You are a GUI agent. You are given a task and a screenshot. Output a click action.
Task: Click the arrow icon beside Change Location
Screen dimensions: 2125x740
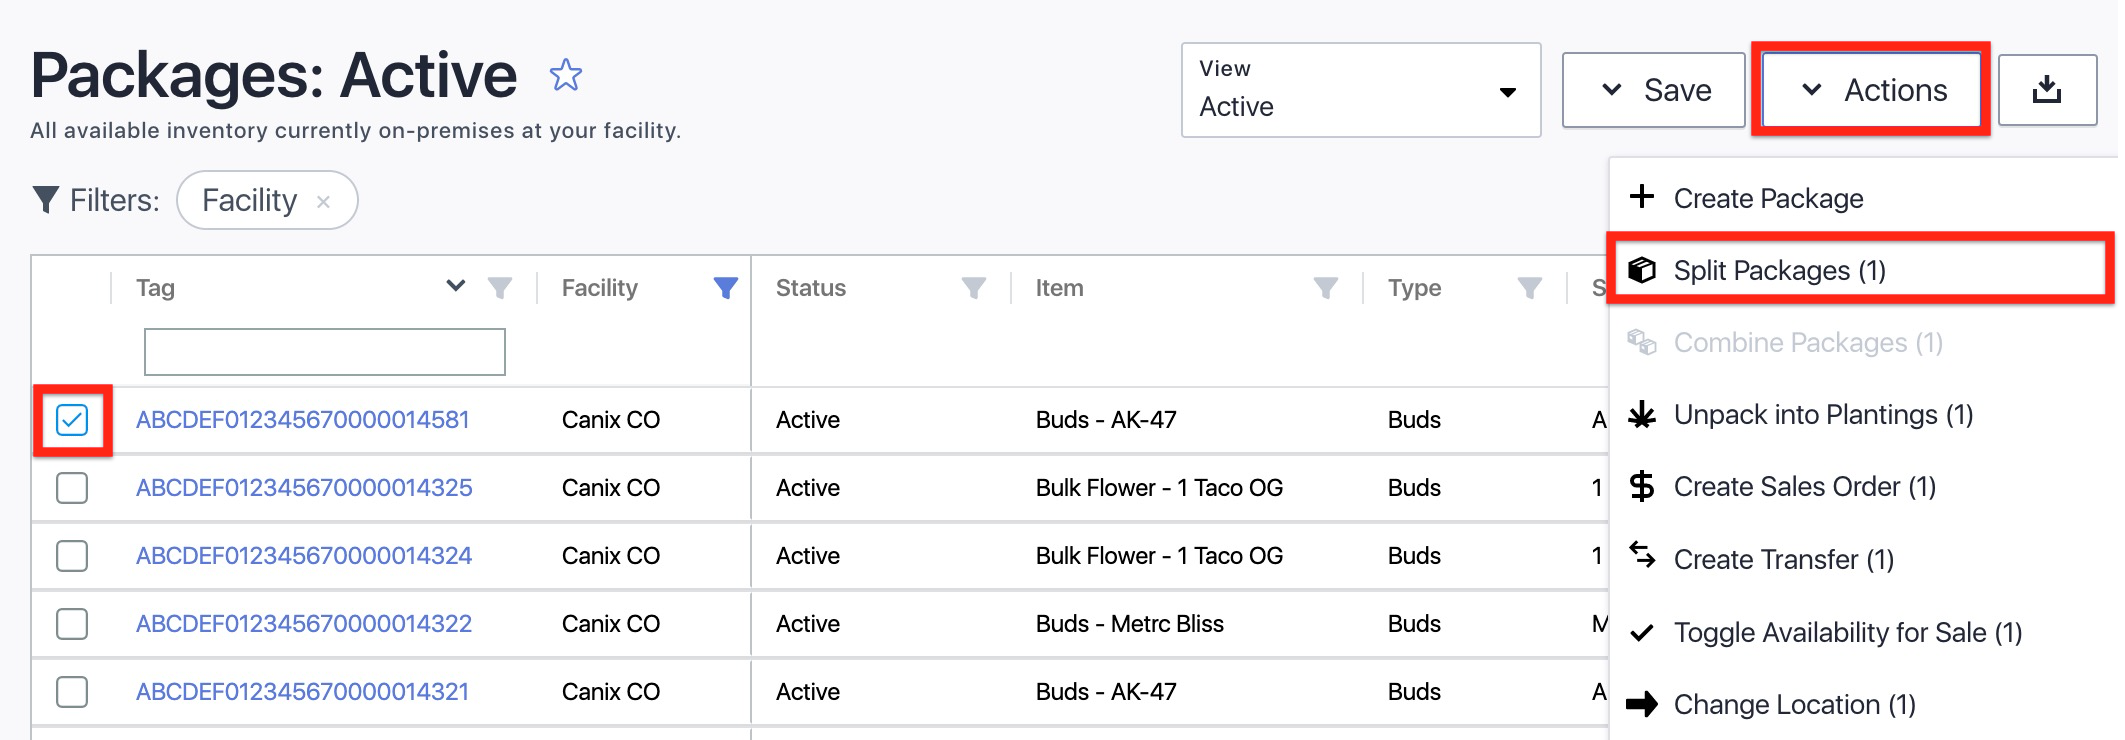tap(1642, 704)
